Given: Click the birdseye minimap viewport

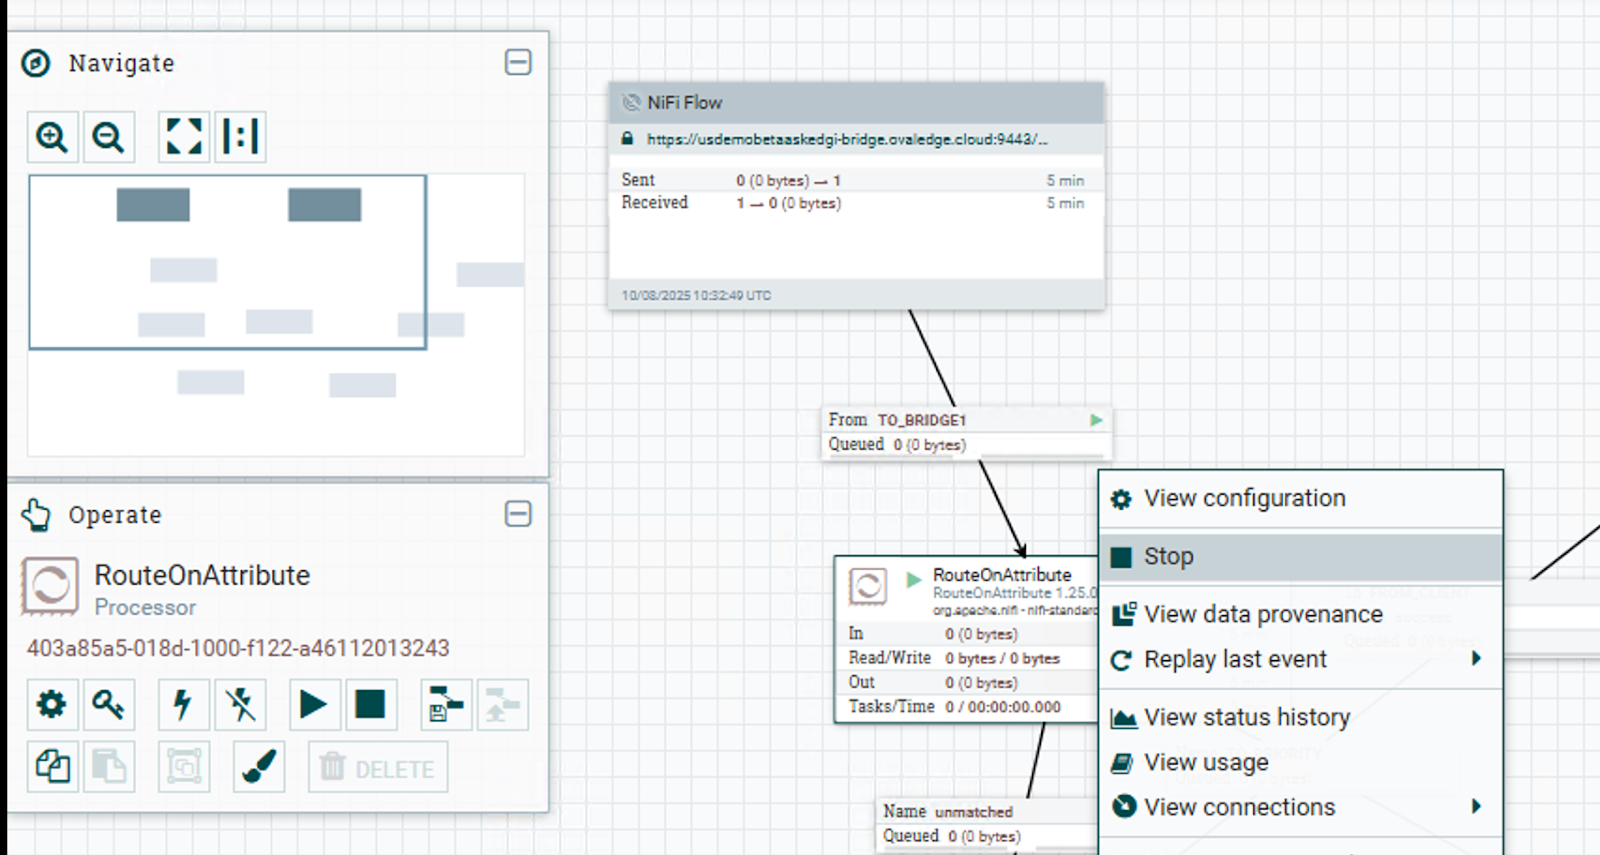Looking at the screenshot, I should point(227,262).
